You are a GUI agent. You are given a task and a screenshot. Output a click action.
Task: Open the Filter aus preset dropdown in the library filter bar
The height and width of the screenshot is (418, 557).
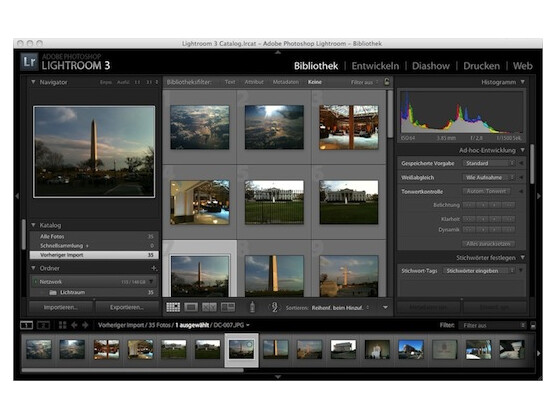pos(364,82)
